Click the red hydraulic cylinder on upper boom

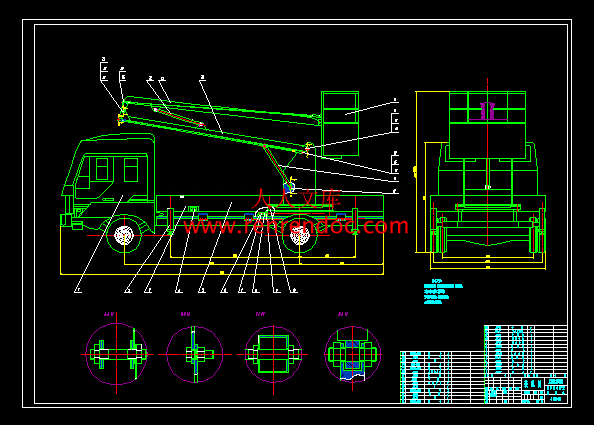(x=178, y=117)
